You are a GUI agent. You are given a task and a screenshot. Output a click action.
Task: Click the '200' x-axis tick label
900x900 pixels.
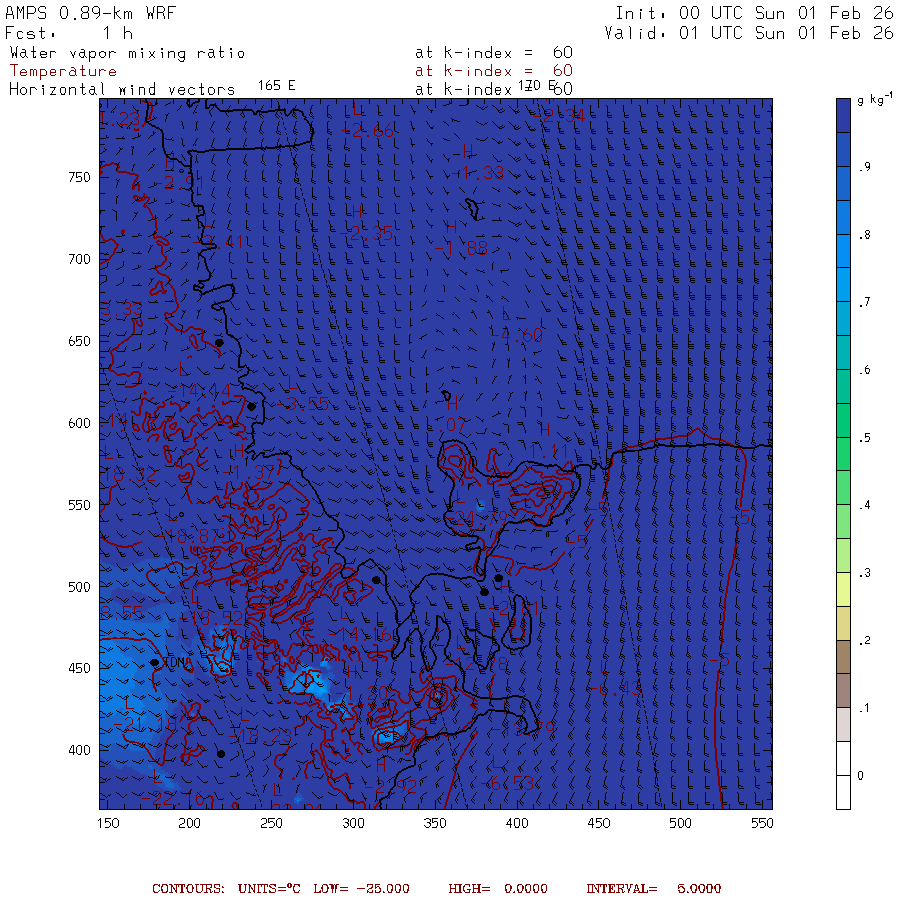coord(189,824)
